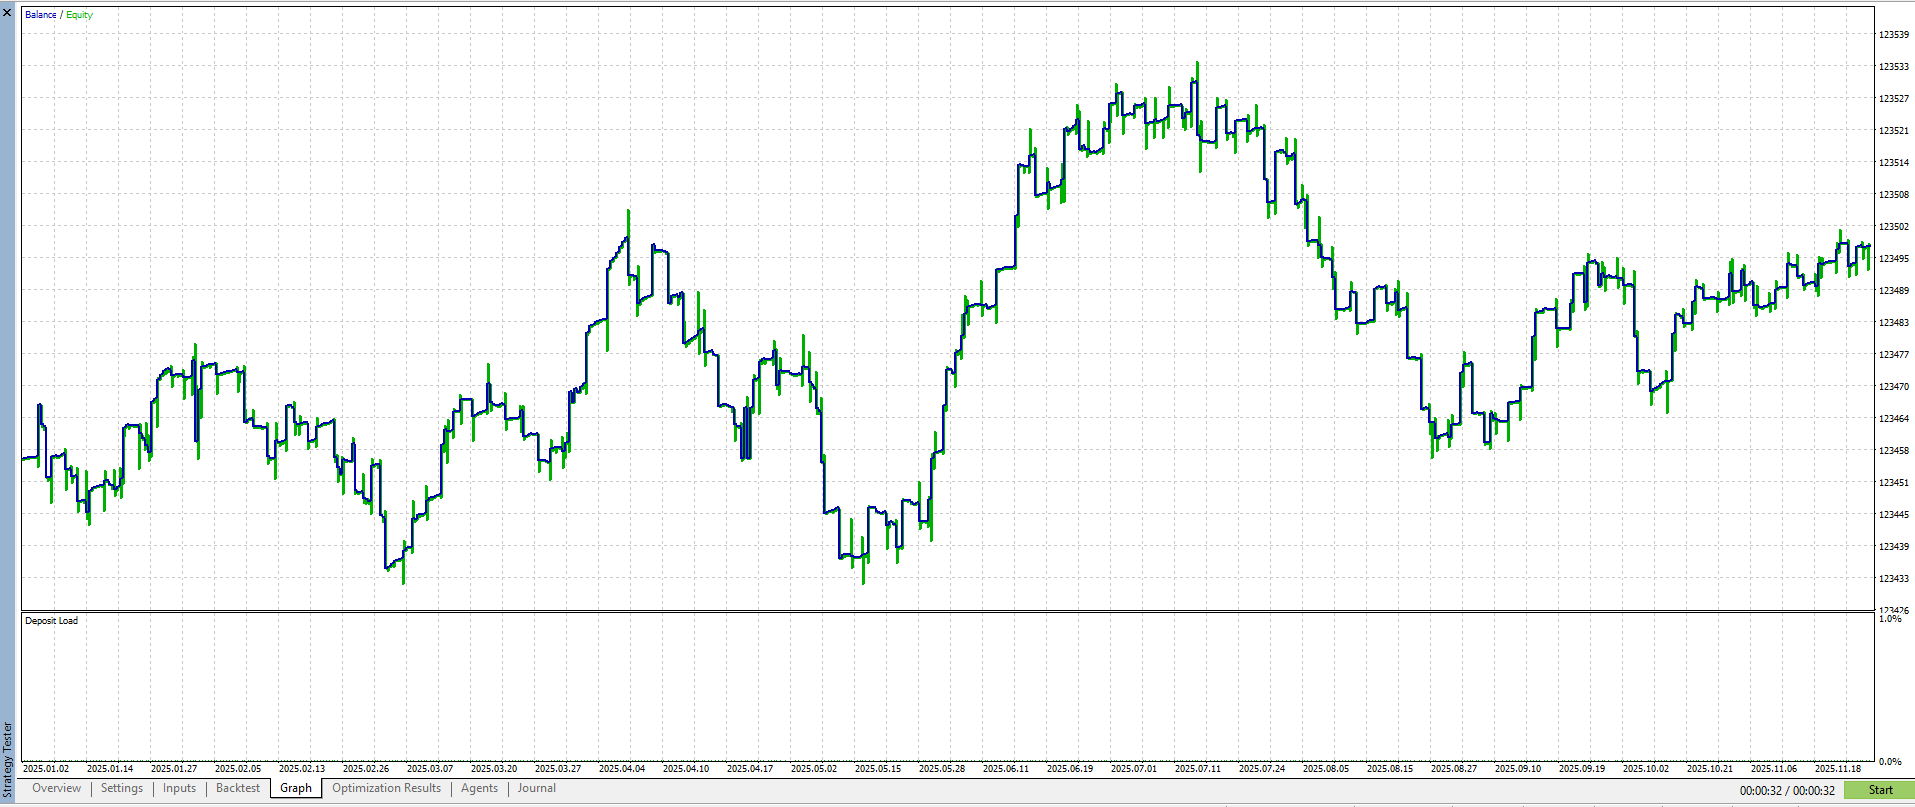Go to the Backtest tab
The width and height of the screenshot is (1915, 807).
click(238, 789)
